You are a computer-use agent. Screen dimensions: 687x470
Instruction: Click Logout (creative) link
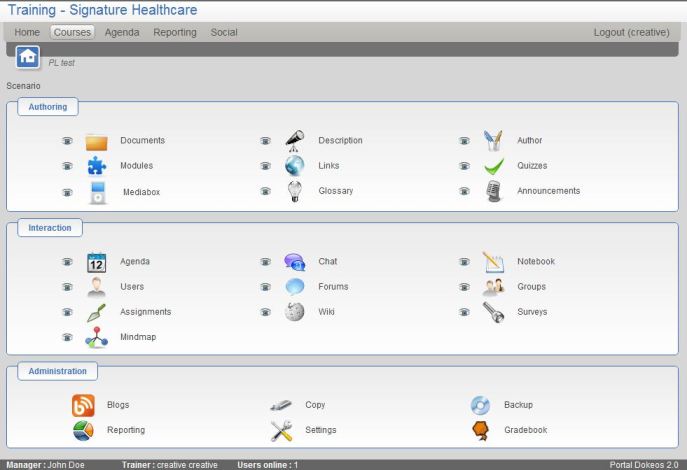(x=631, y=32)
